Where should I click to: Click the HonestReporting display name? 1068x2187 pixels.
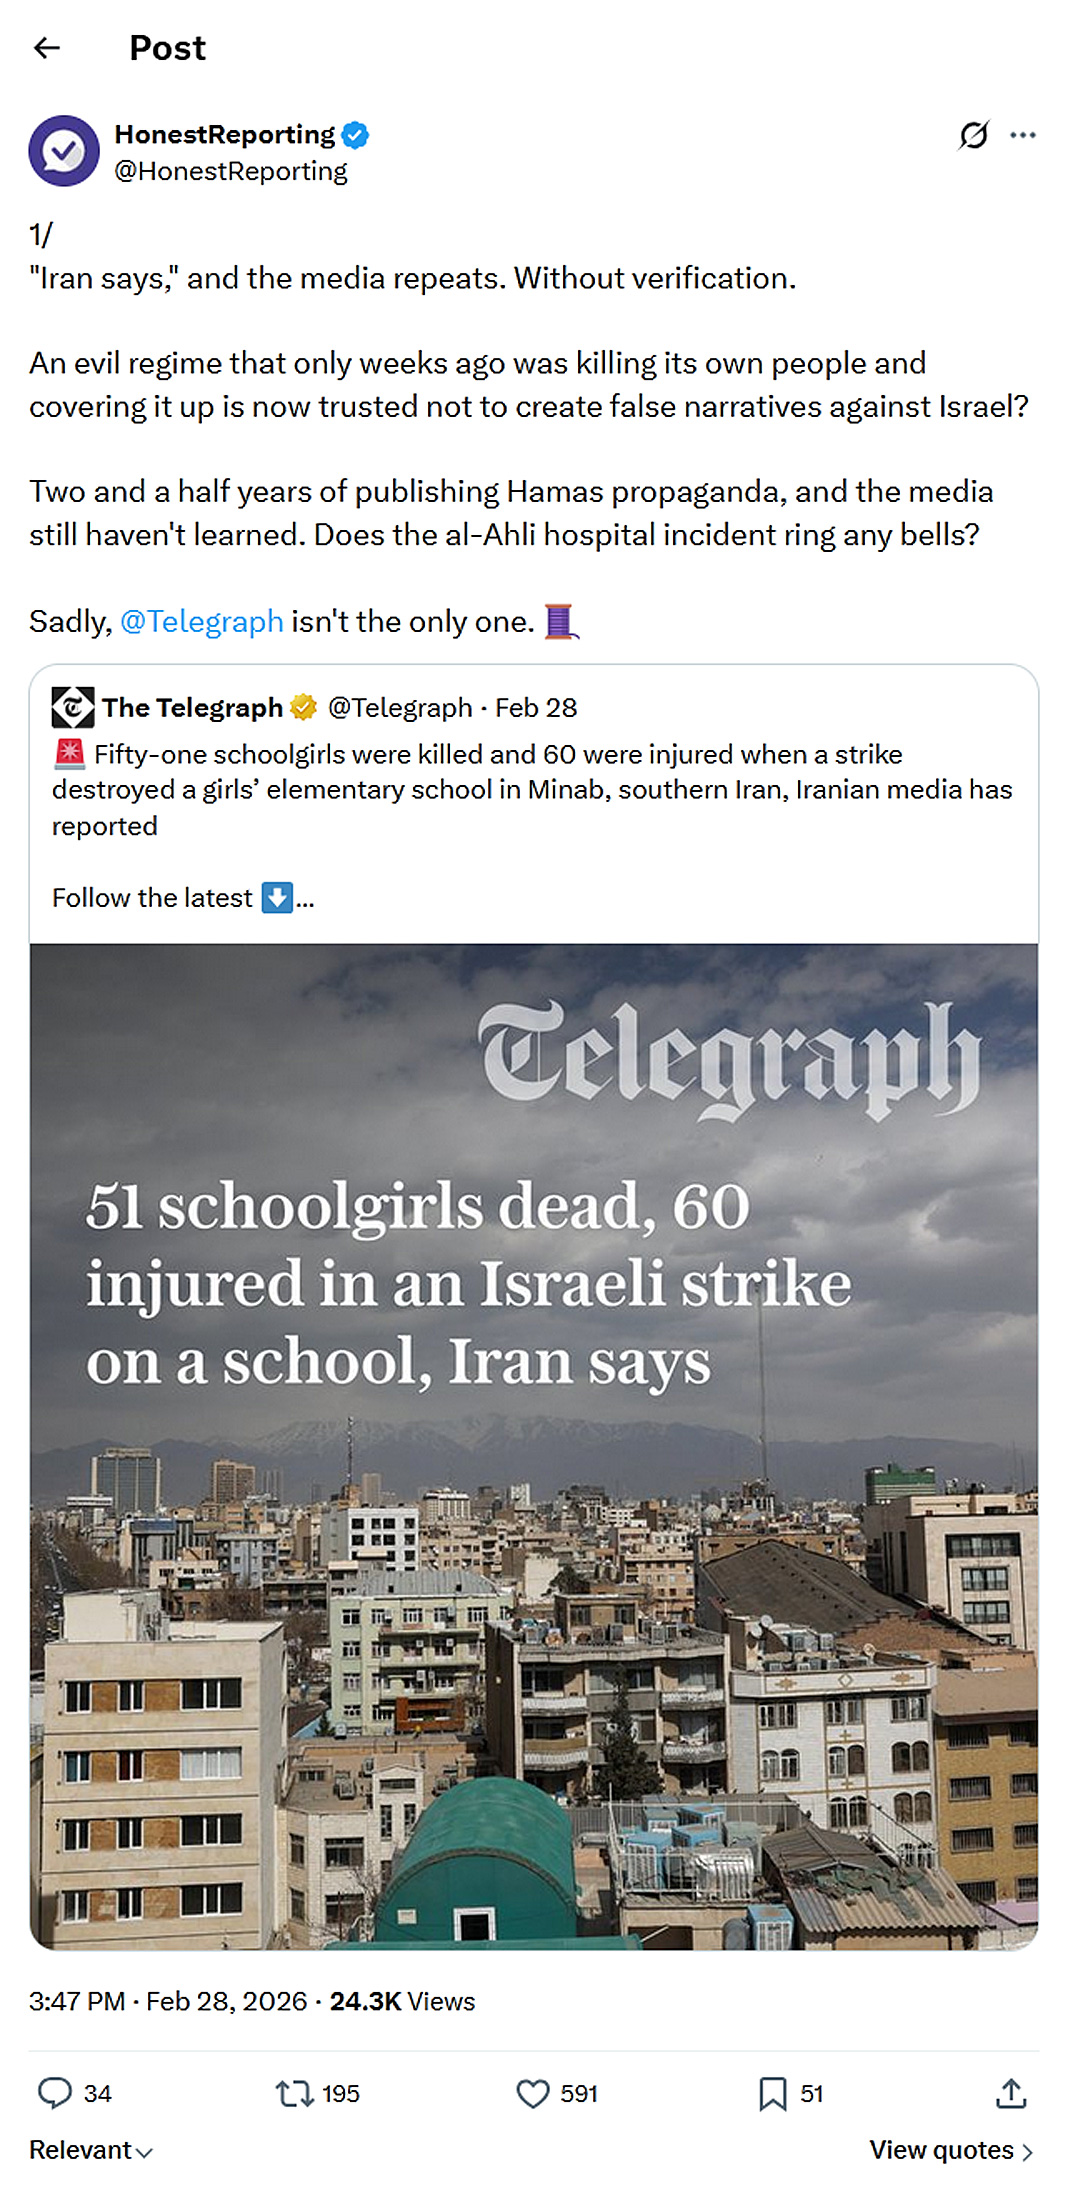click(225, 134)
